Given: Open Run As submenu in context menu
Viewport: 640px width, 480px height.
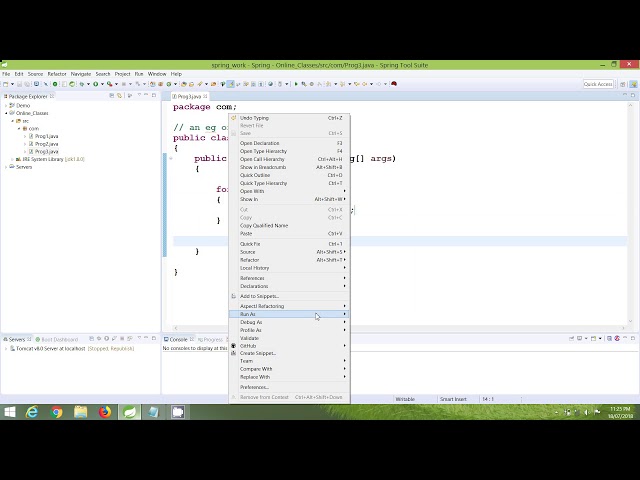Looking at the screenshot, I should point(289,314).
